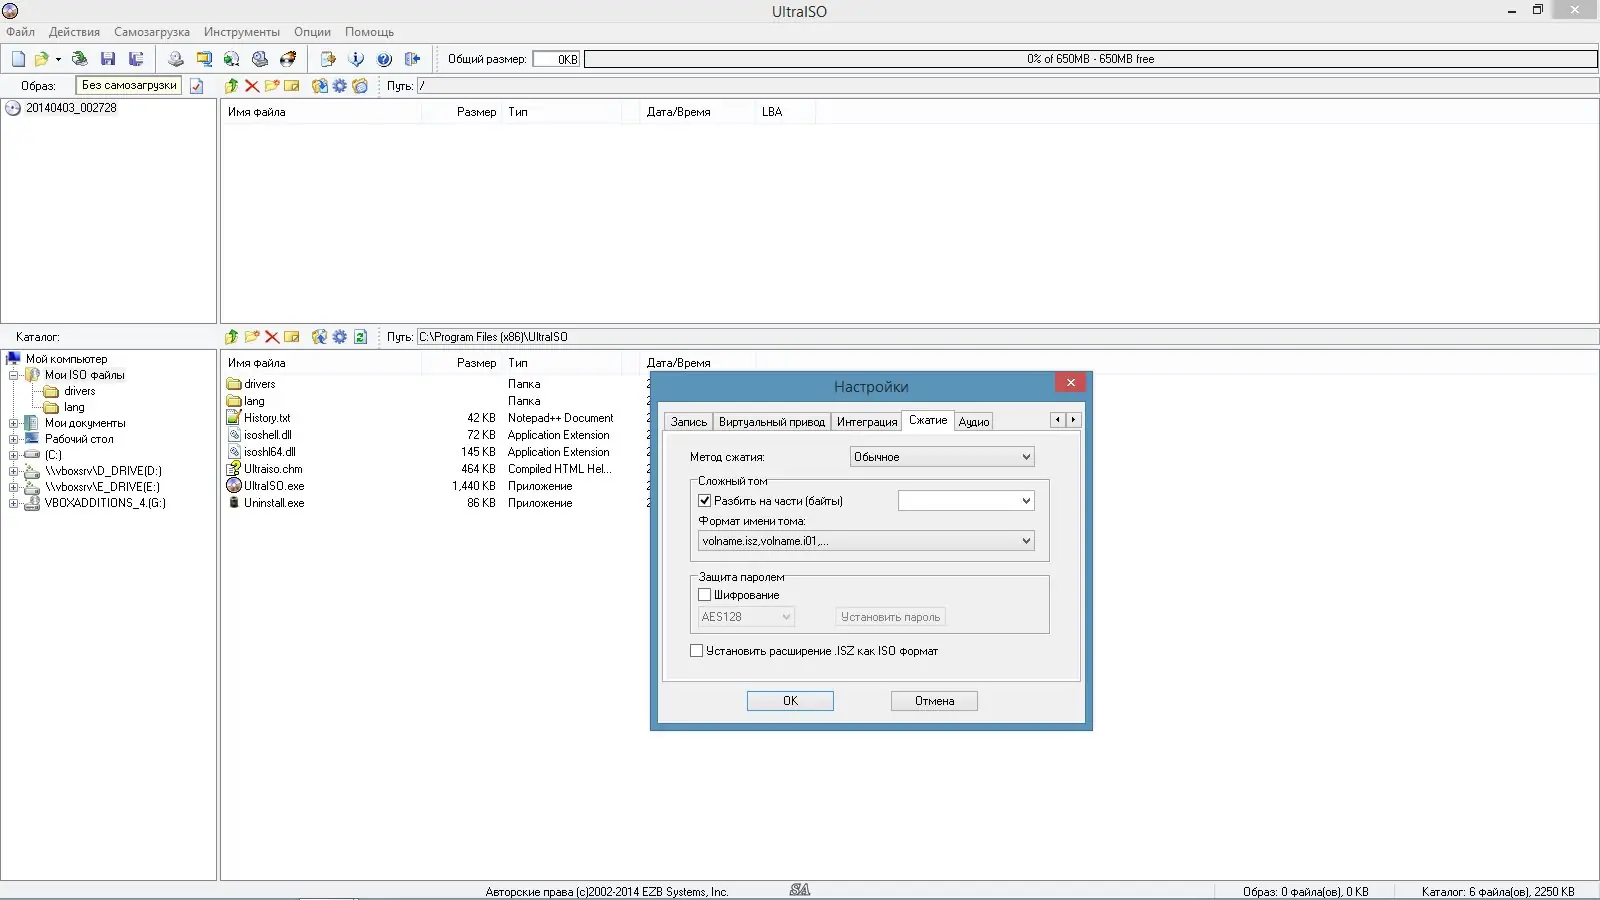Enable the Шифрование checkbox
The height and width of the screenshot is (900, 1600).
point(705,594)
